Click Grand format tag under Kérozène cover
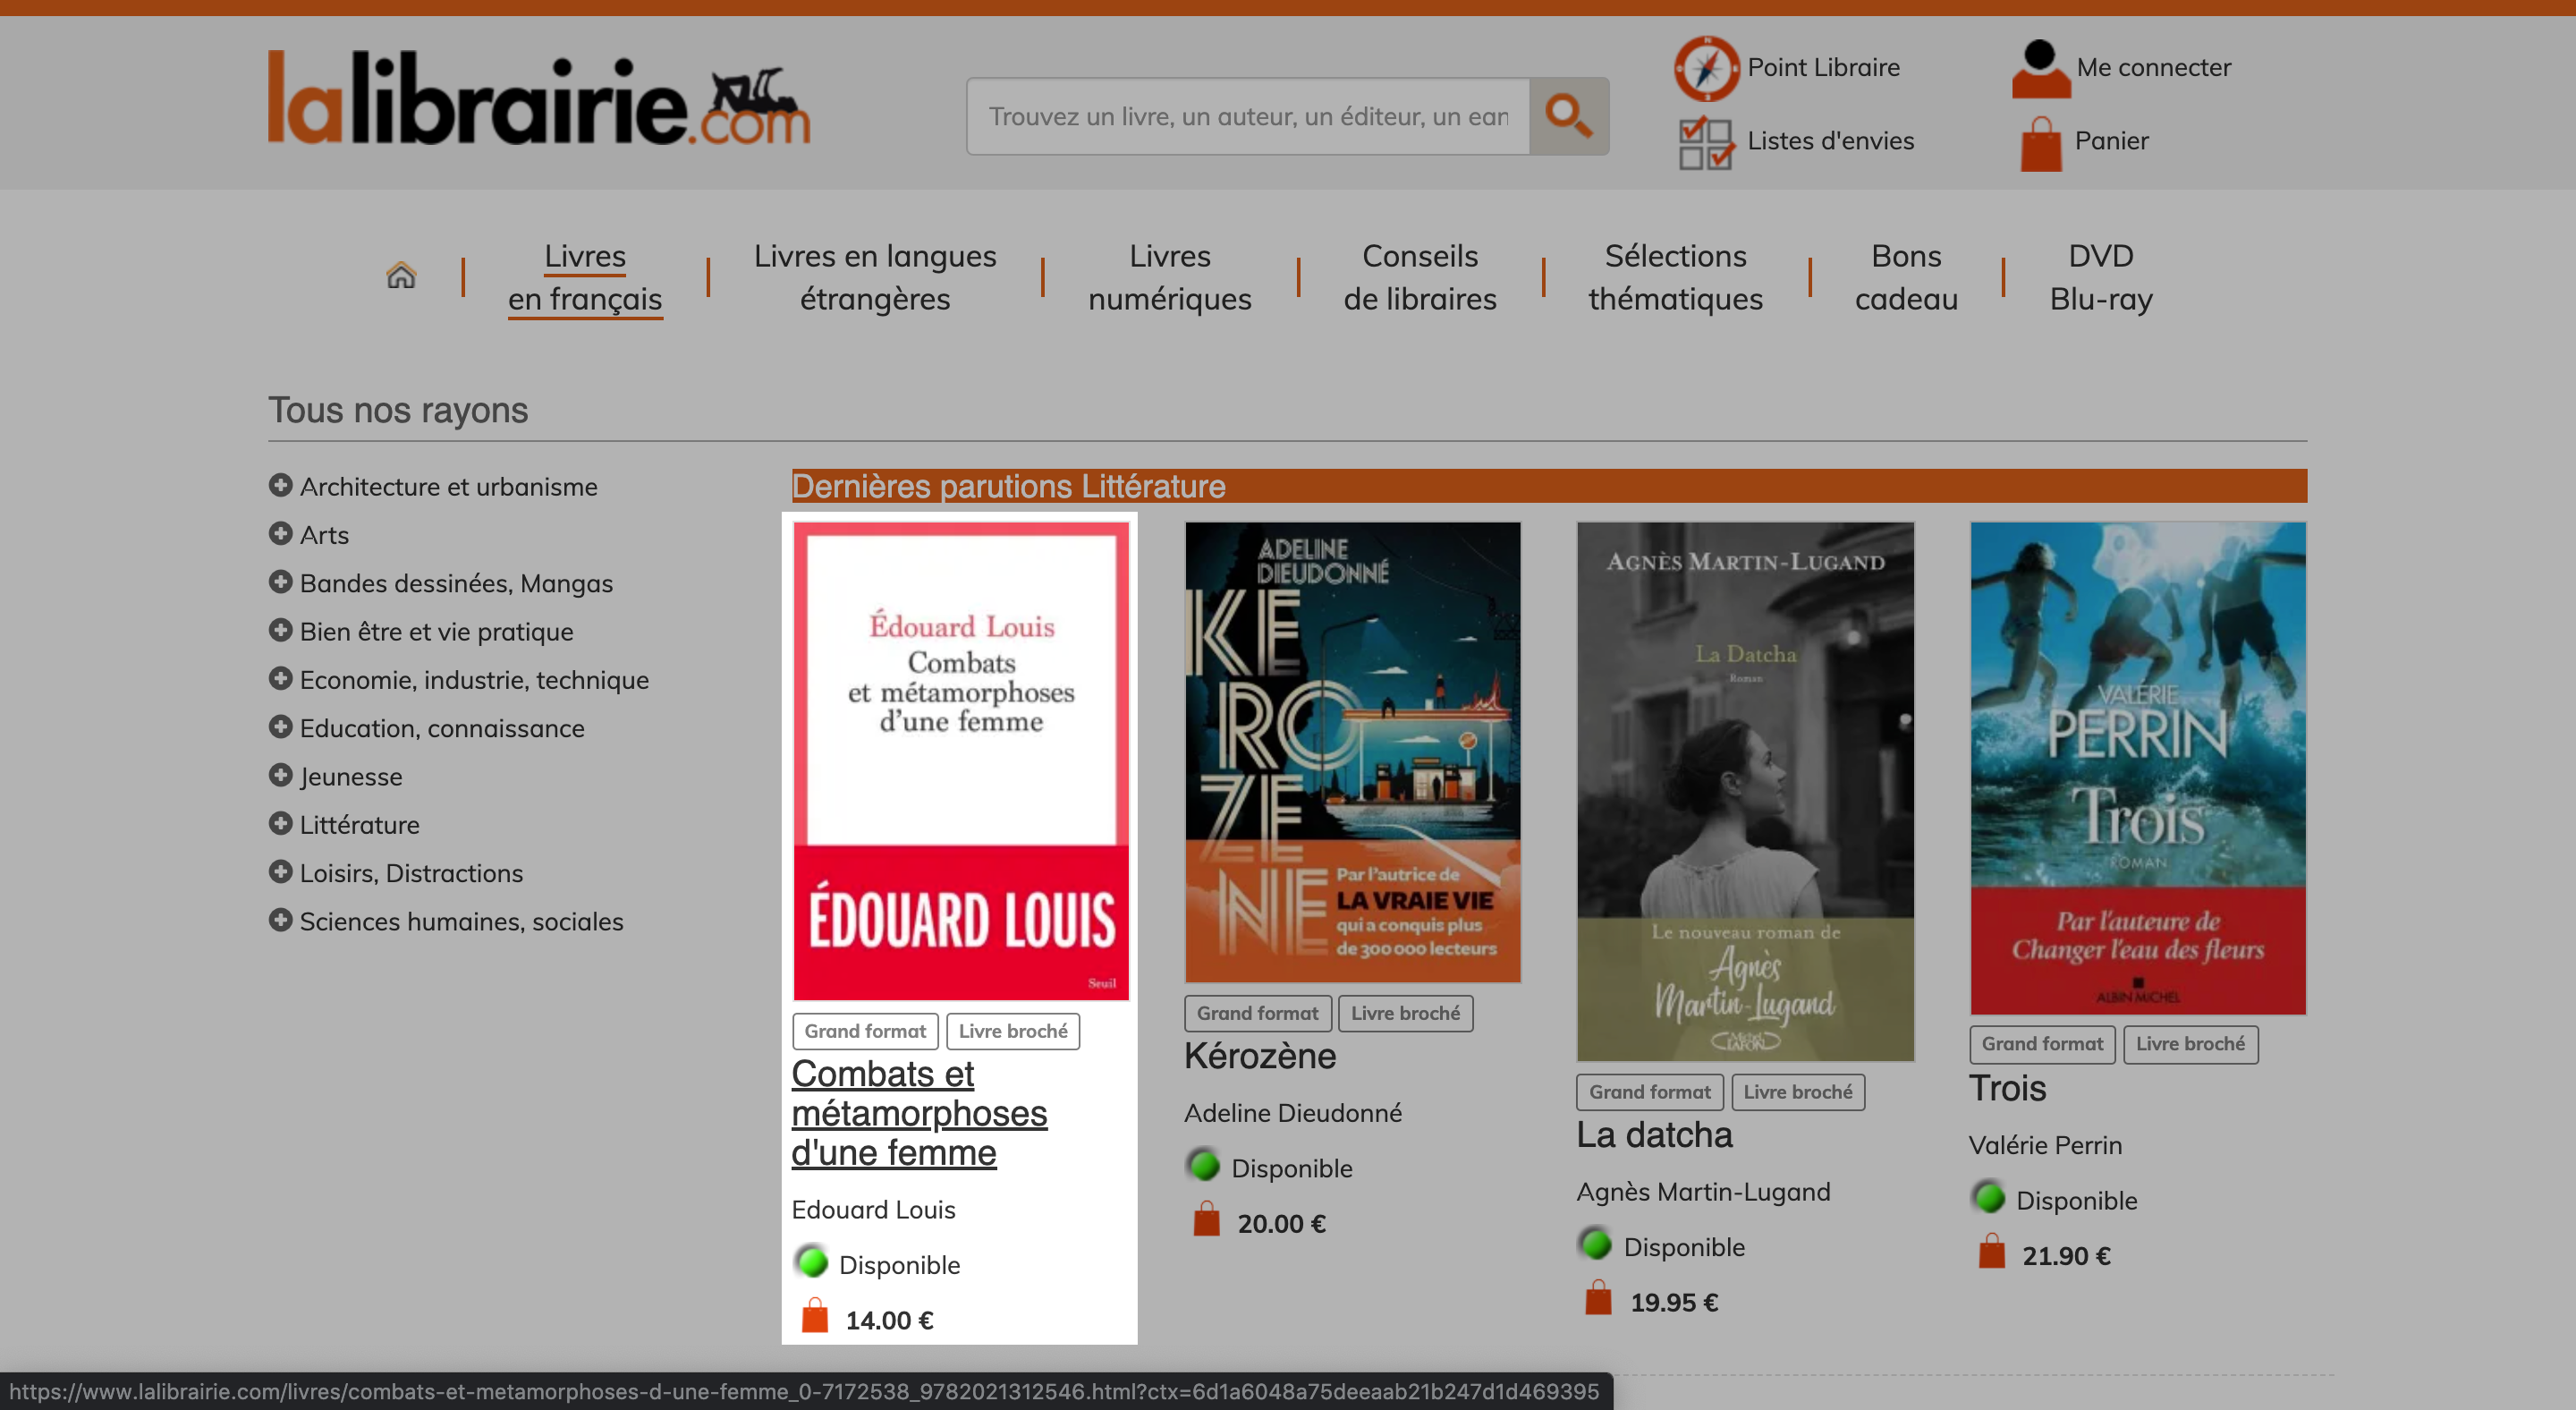The image size is (2576, 1410). 1257,1013
